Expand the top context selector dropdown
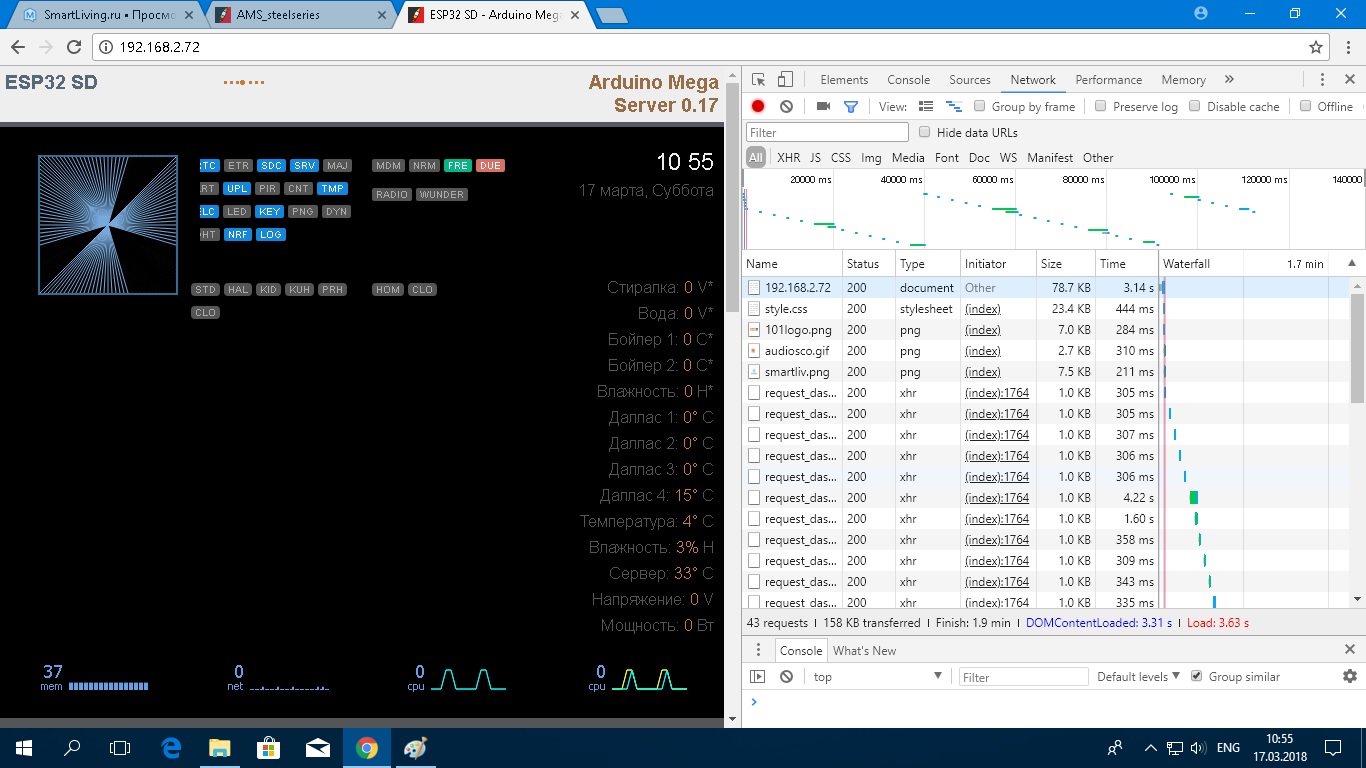The height and width of the screenshot is (768, 1366). coord(877,676)
